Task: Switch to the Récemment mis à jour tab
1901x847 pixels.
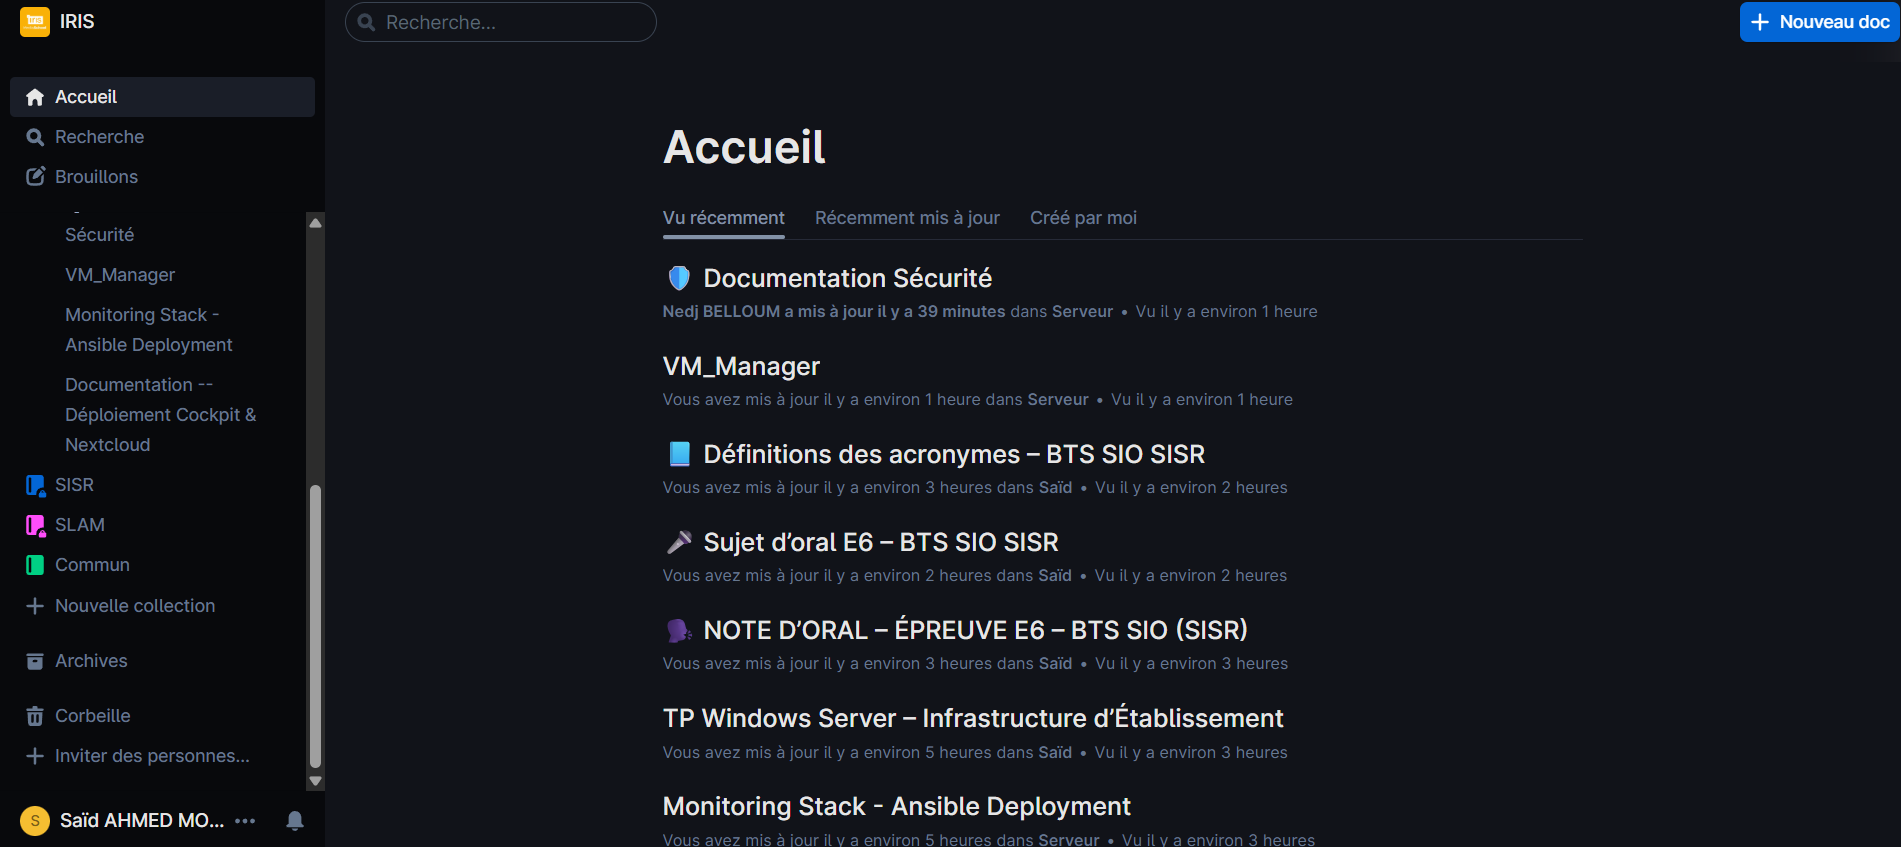Action: (906, 217)
